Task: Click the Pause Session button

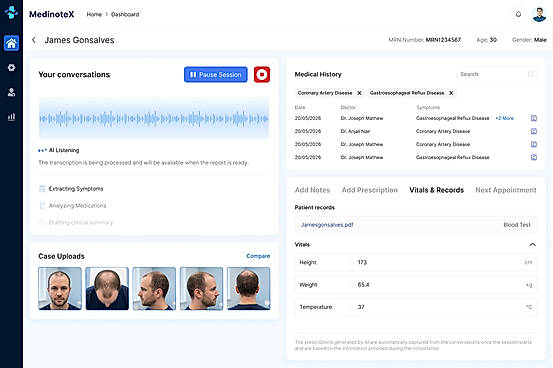Action: (215, 74)
